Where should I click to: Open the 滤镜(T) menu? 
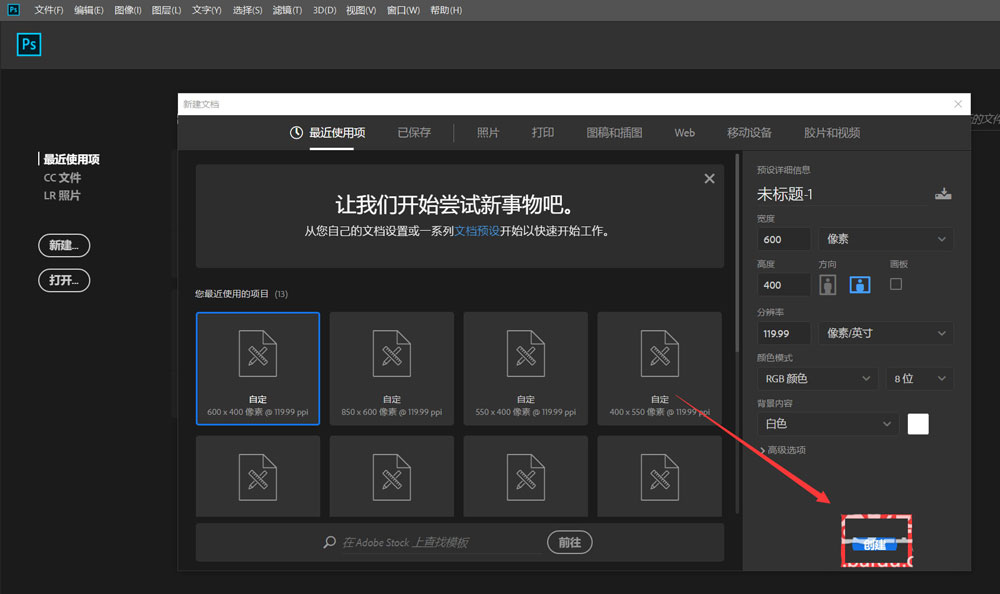point(290,10)
